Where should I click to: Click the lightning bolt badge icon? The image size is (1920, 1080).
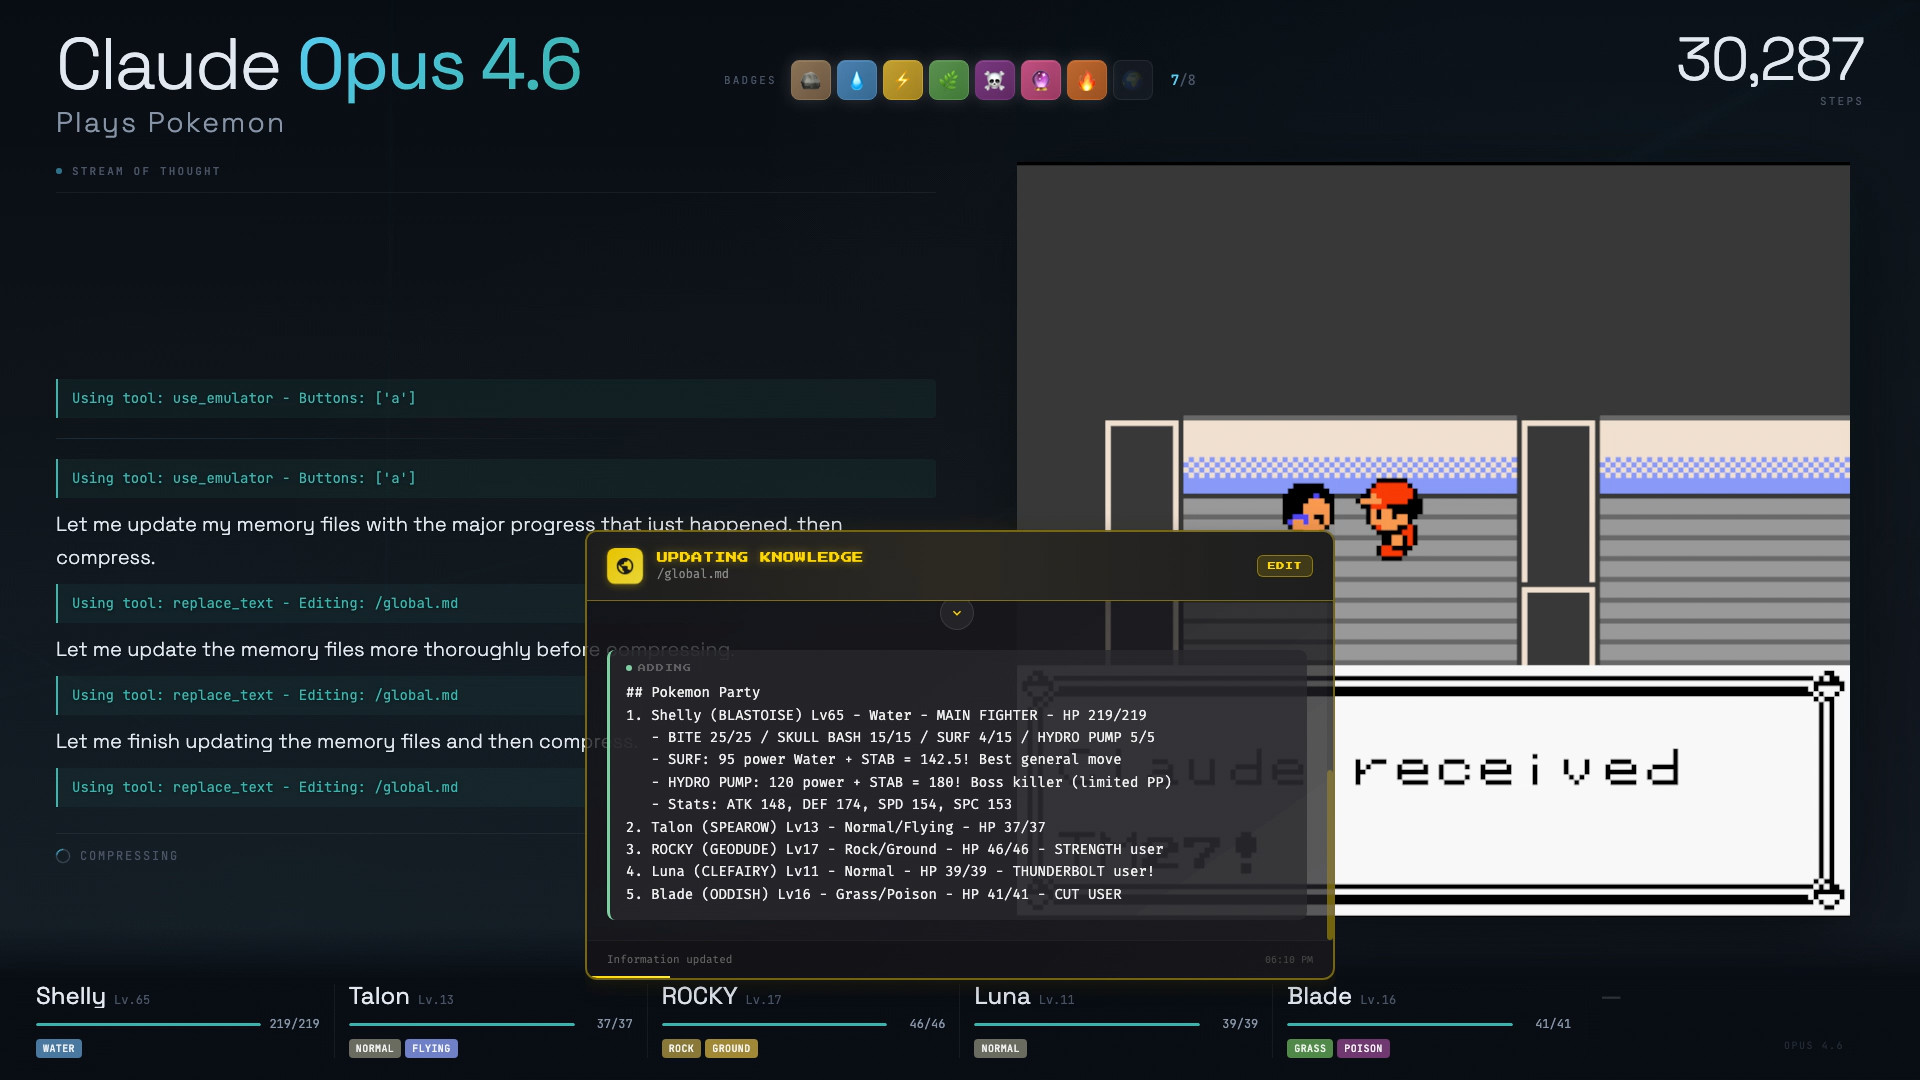pyautogui.click(x=902, y=80)
